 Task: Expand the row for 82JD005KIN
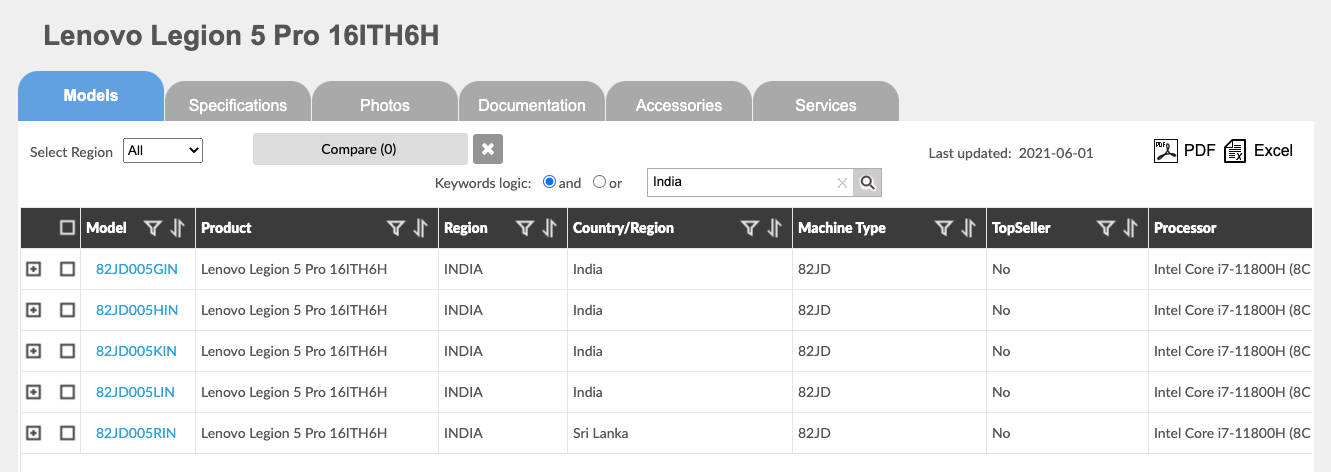(33, 351)
